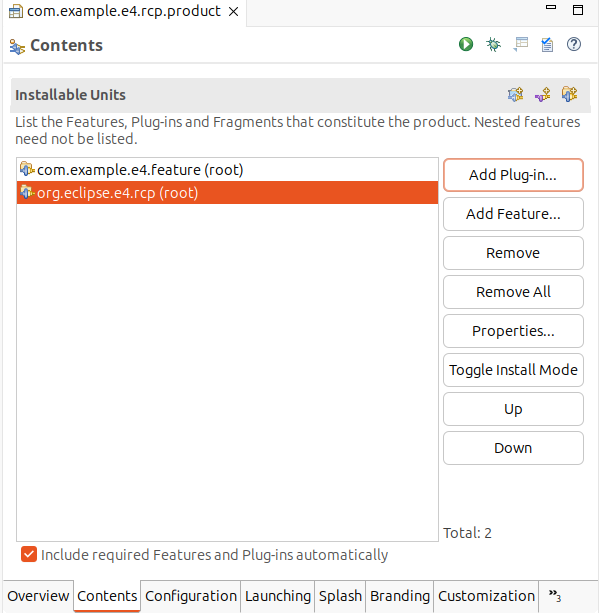Viewport: 599px width, 613px height.
Task: Click the Add Plug-in... button
Action: click(513, 175)
